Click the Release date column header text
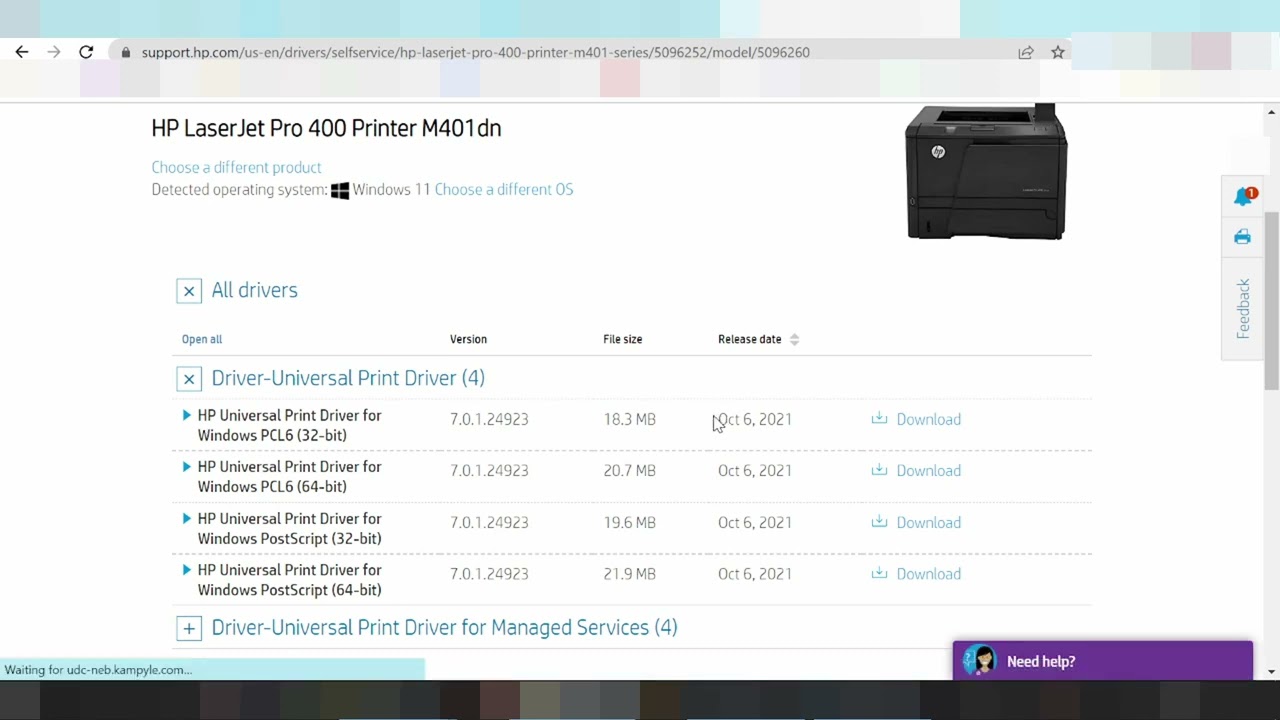This screenshot has height=720, width=1280. pos(749,339)
